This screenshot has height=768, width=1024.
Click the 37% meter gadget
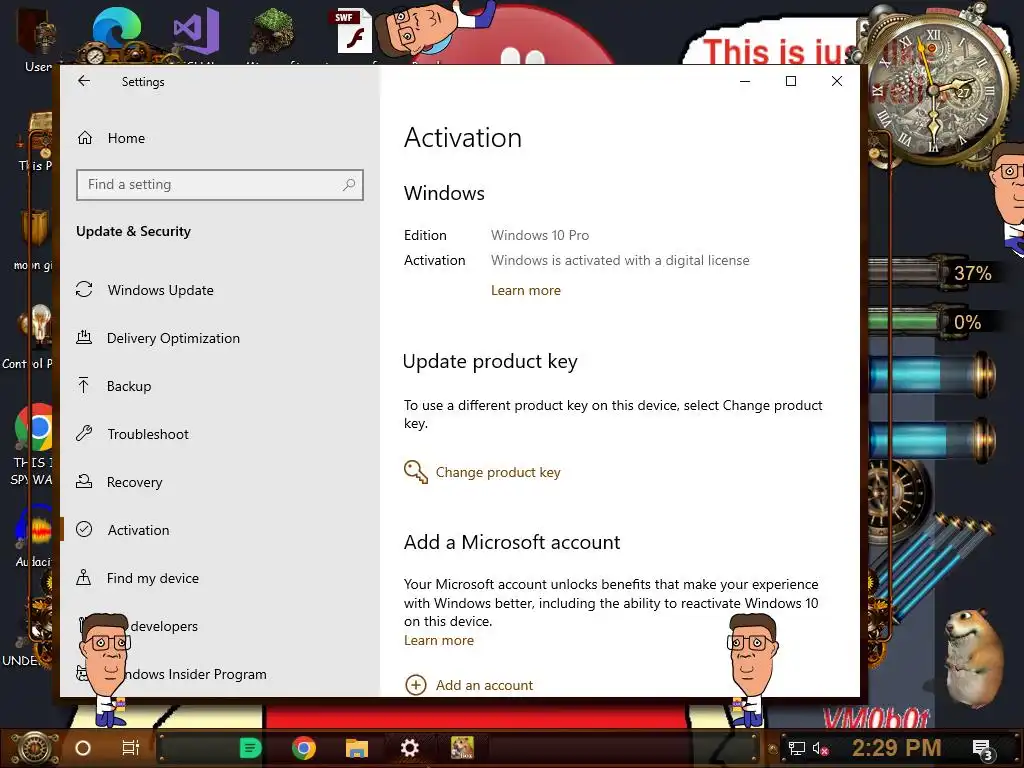[935, 272]
